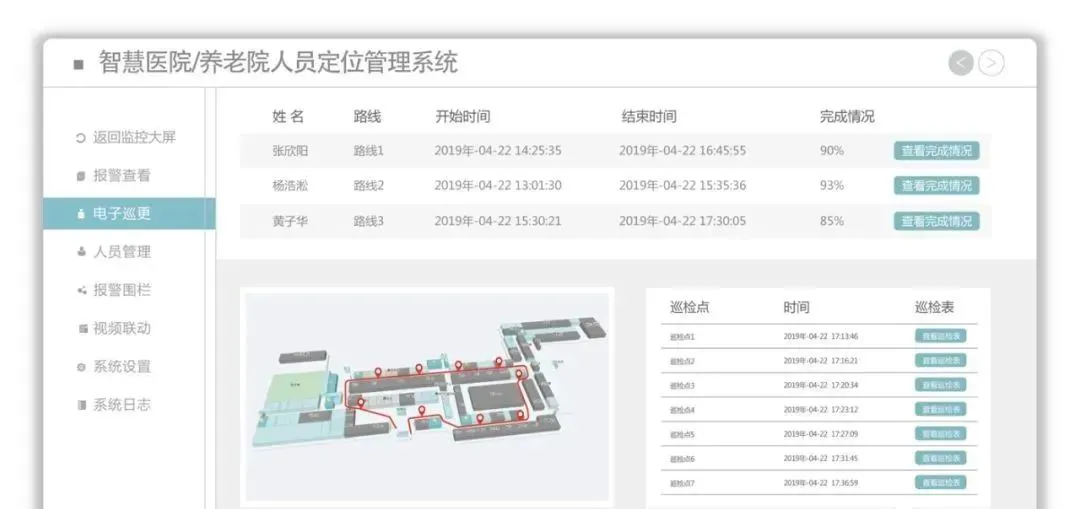Click the 返回监控大屏 back icon
The width and height of the screenshot is (1080, 509).
(81, 138)
